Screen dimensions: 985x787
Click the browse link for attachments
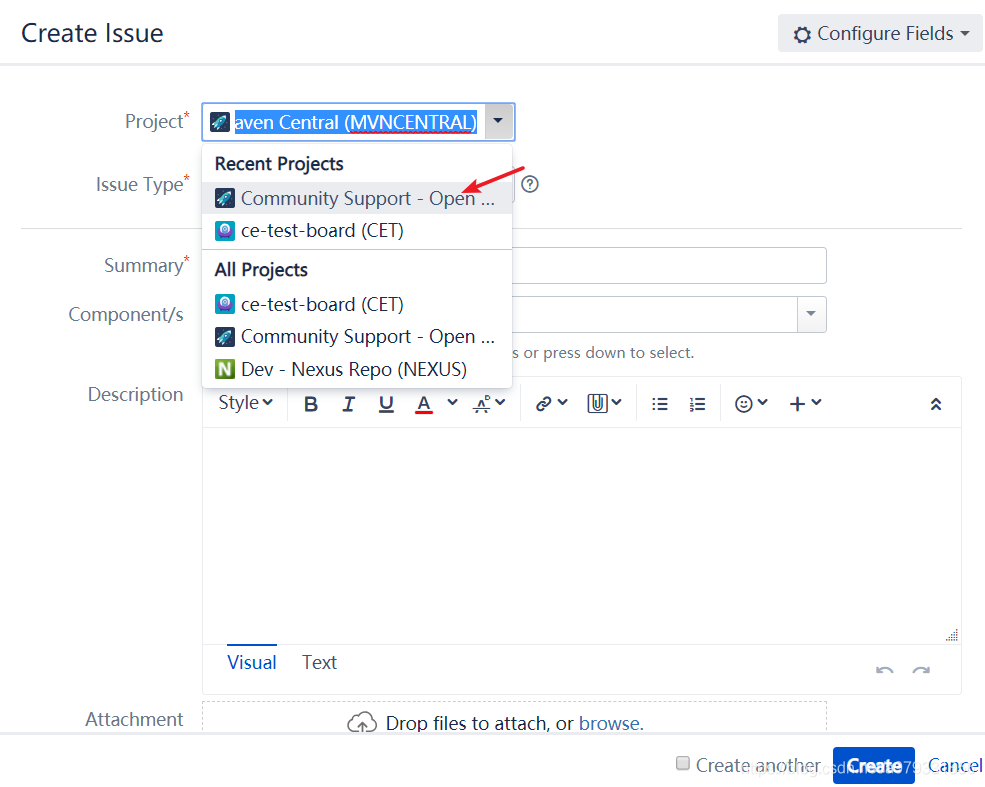pyautogui.click(x=609, y=724)
